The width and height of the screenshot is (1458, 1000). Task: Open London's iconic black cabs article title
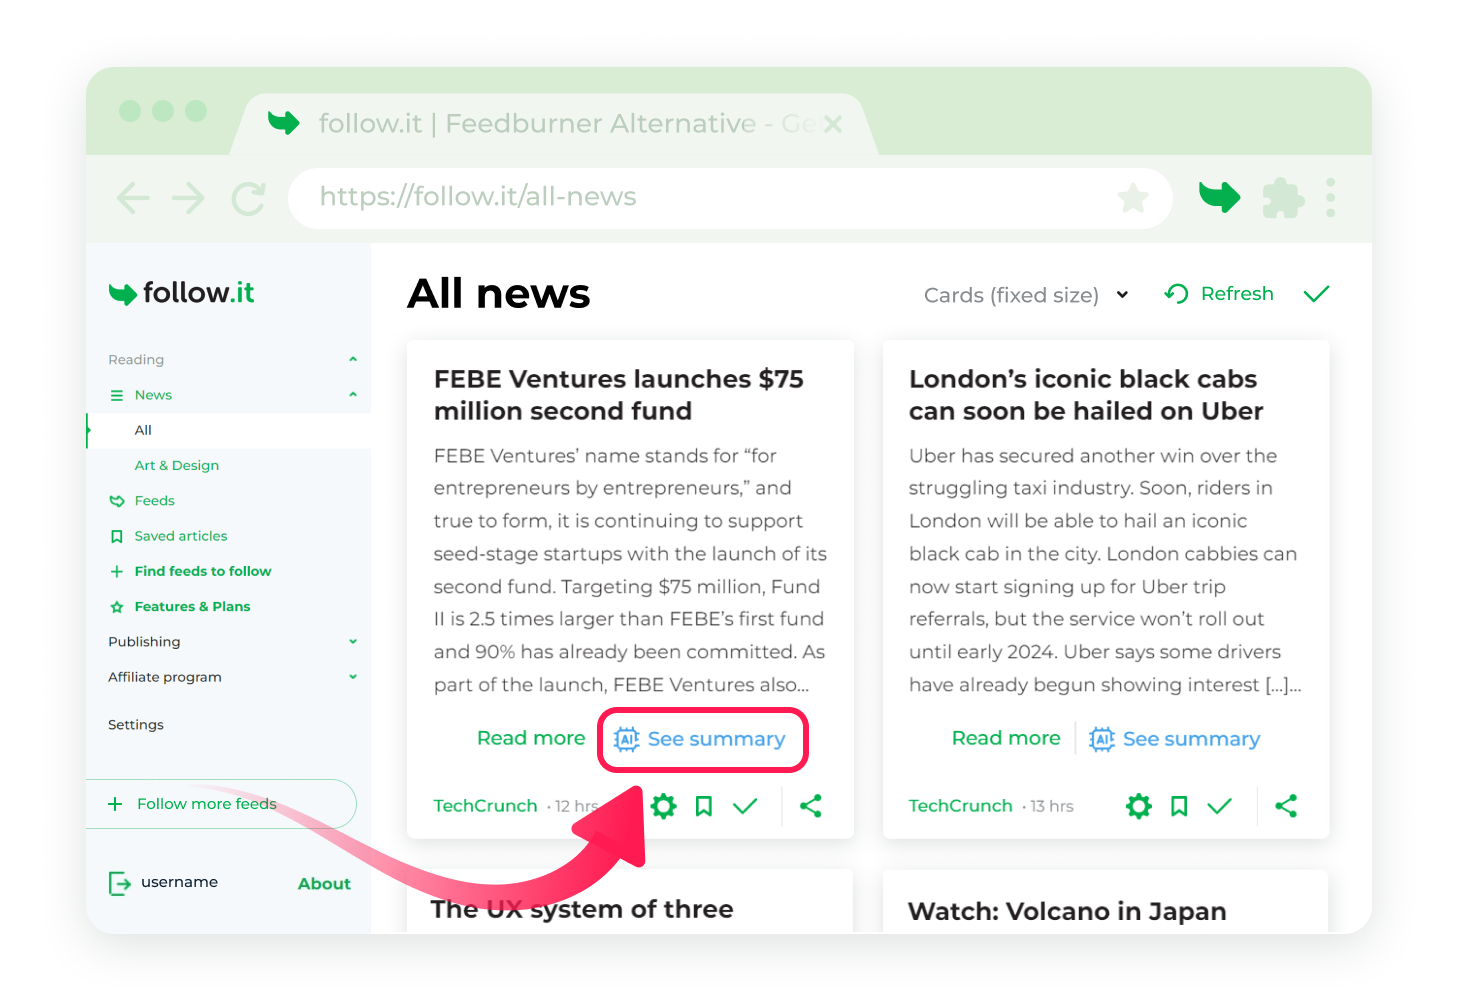(1086, 395)
